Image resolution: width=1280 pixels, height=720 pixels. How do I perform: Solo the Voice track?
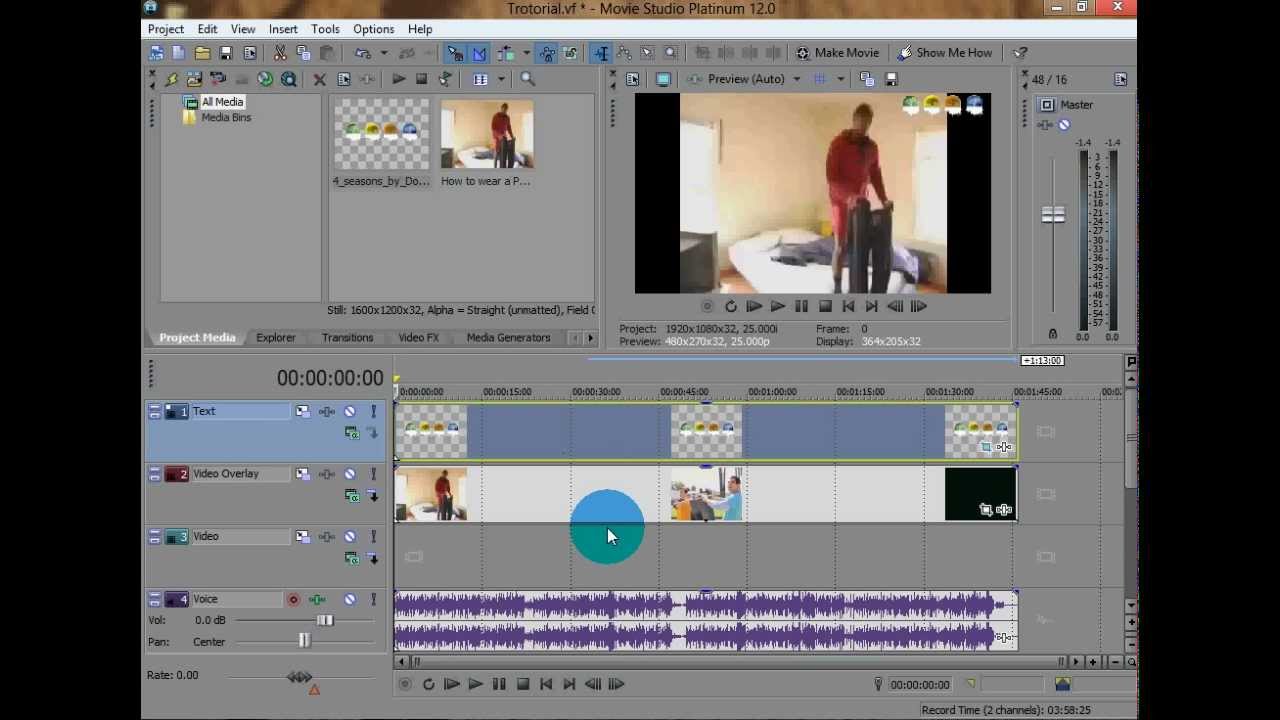click(x=373, y=600)
